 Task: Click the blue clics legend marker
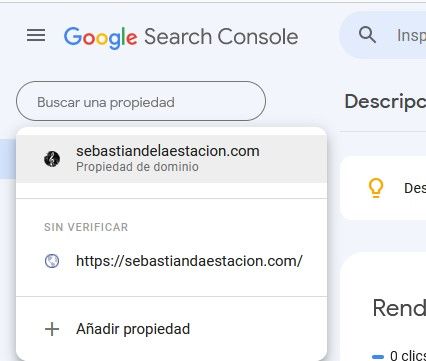[377, 357]
